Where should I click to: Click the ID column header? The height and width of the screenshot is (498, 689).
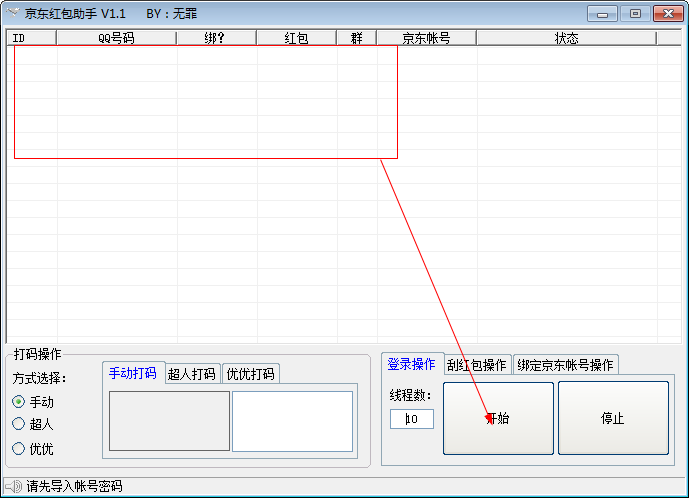[x=32, y=38]
